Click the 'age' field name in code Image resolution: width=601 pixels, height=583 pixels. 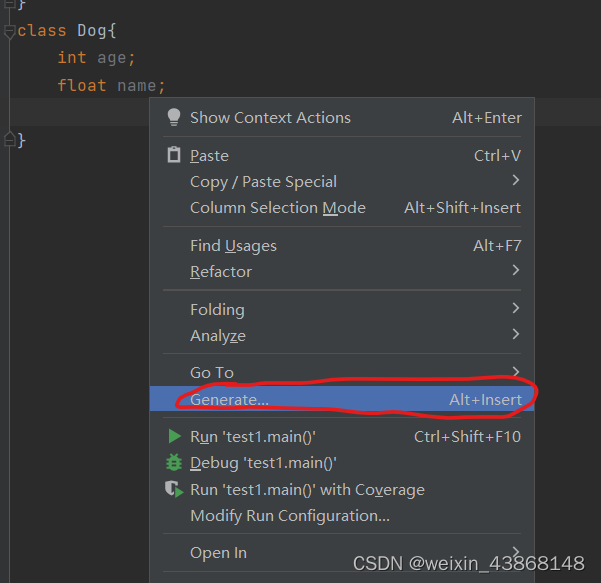tap(112, 58)
